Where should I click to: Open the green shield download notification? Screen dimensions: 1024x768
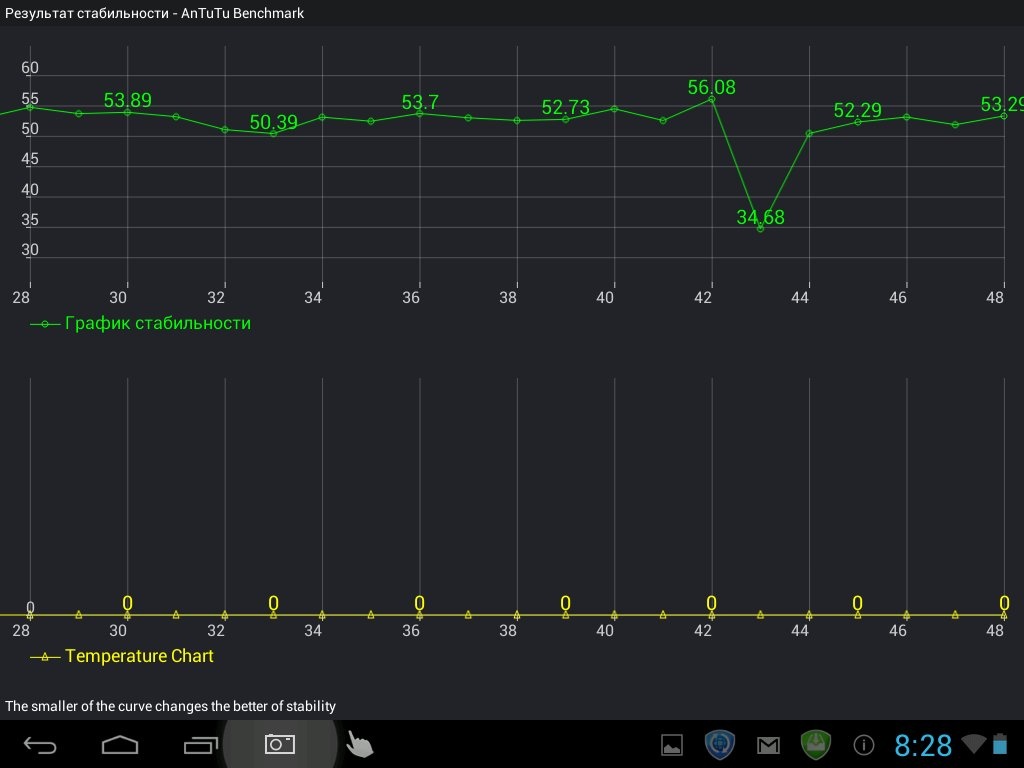pyautogui.click(x=816, y=744)
